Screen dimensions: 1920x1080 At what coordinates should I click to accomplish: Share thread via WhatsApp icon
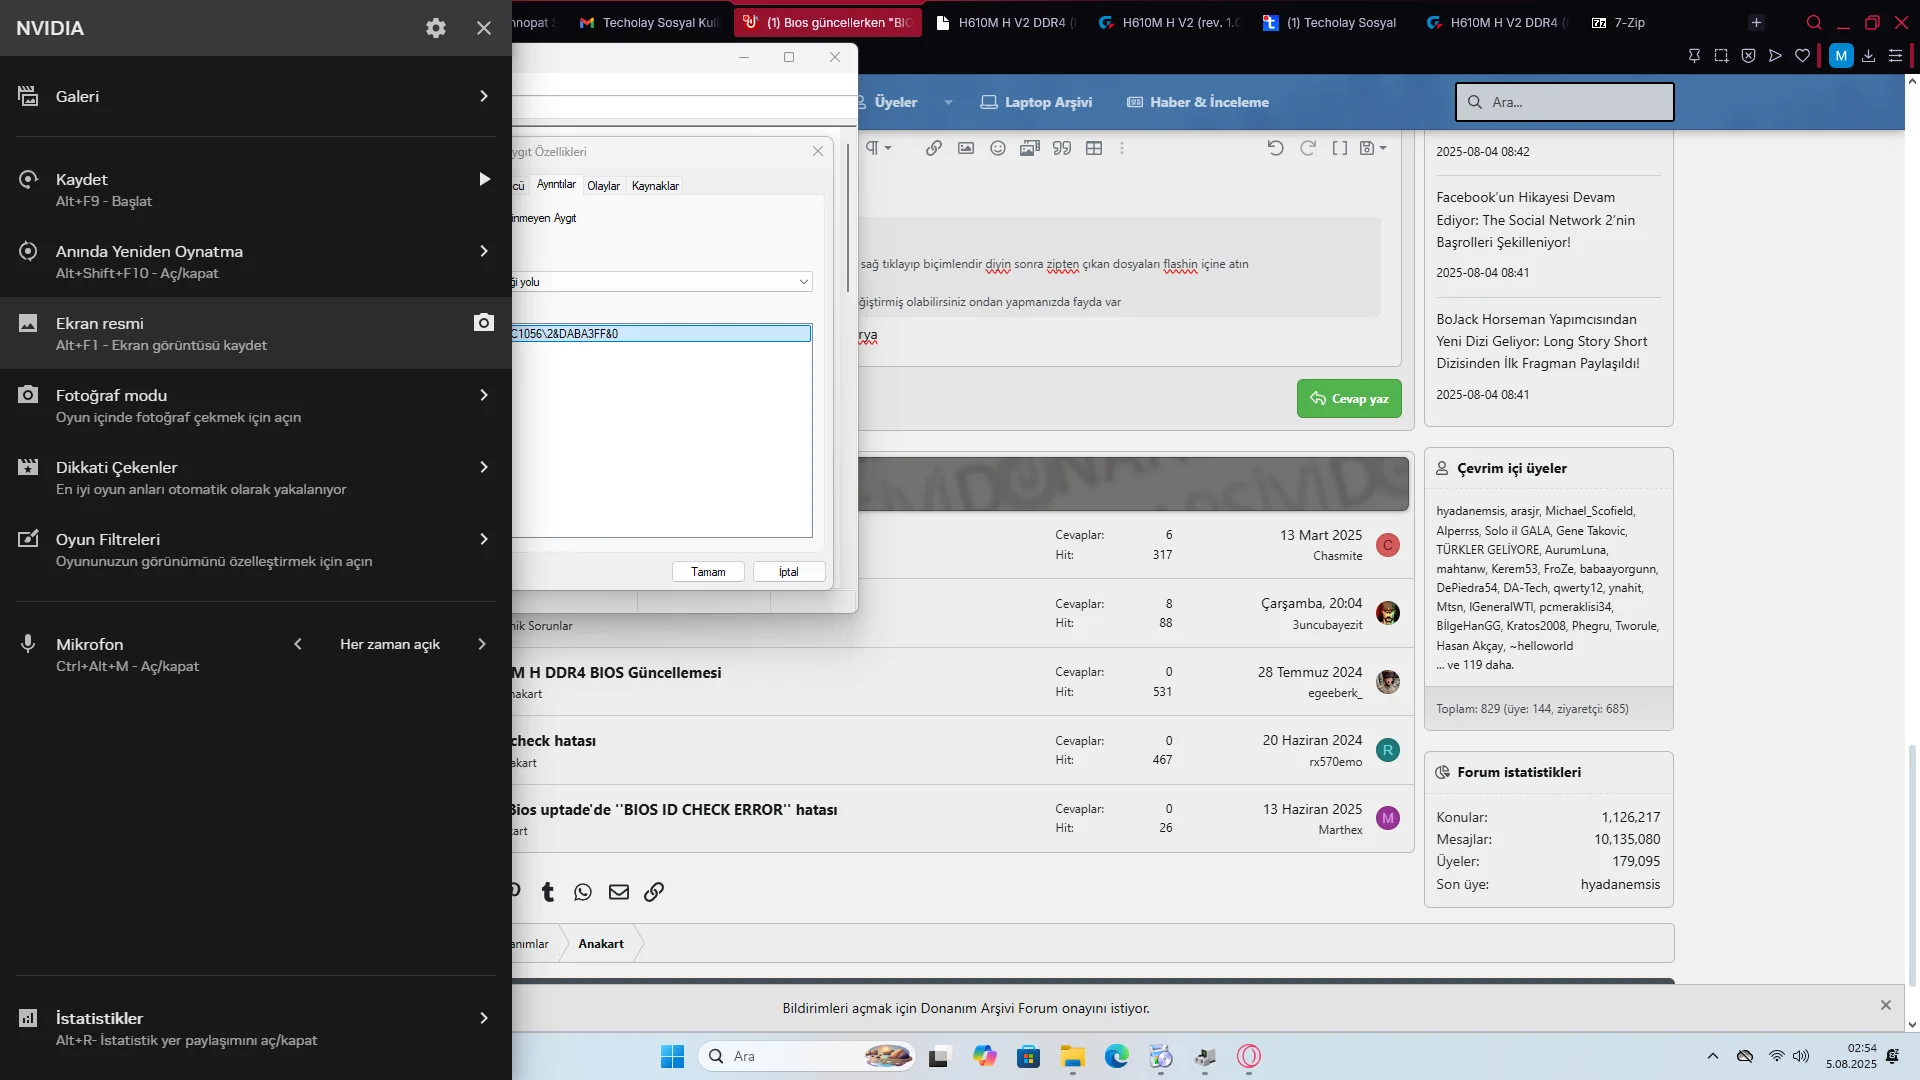pos(583,892)
